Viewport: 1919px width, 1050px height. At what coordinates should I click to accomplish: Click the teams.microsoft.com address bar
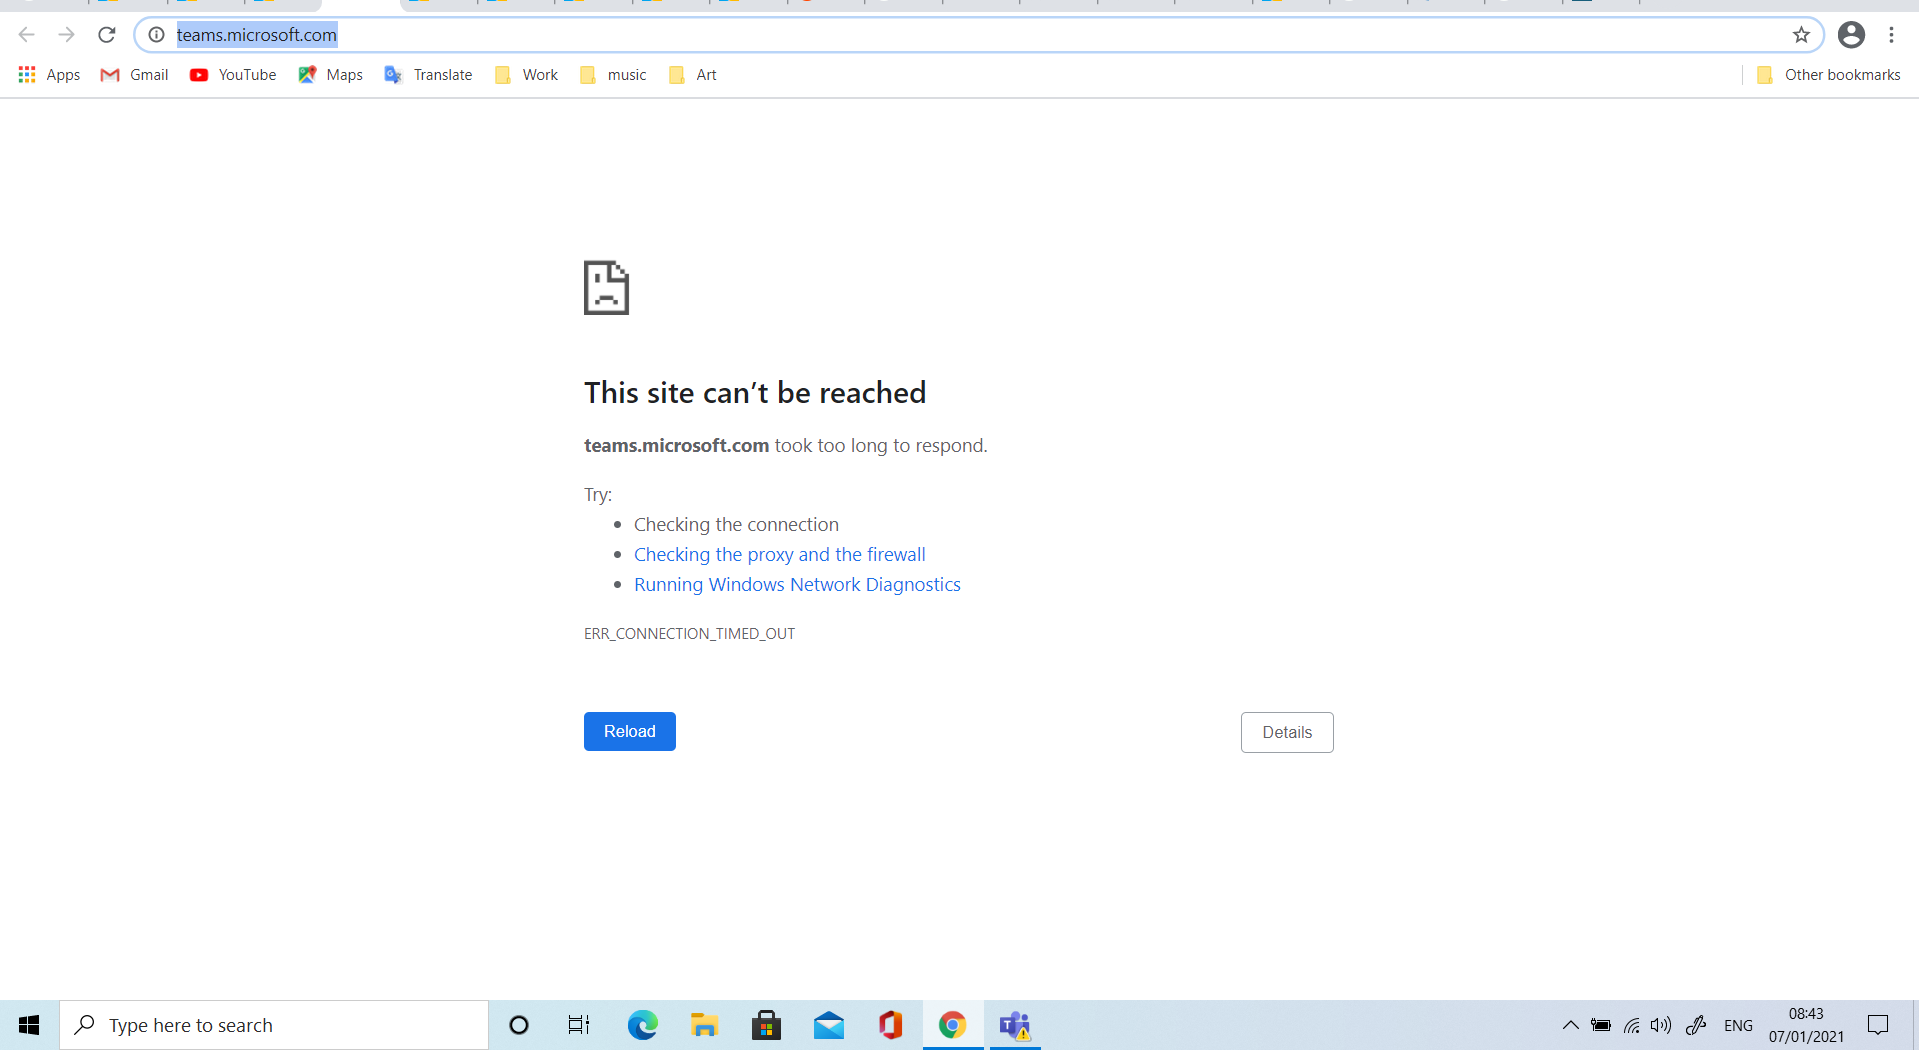[x=979, y=35]
